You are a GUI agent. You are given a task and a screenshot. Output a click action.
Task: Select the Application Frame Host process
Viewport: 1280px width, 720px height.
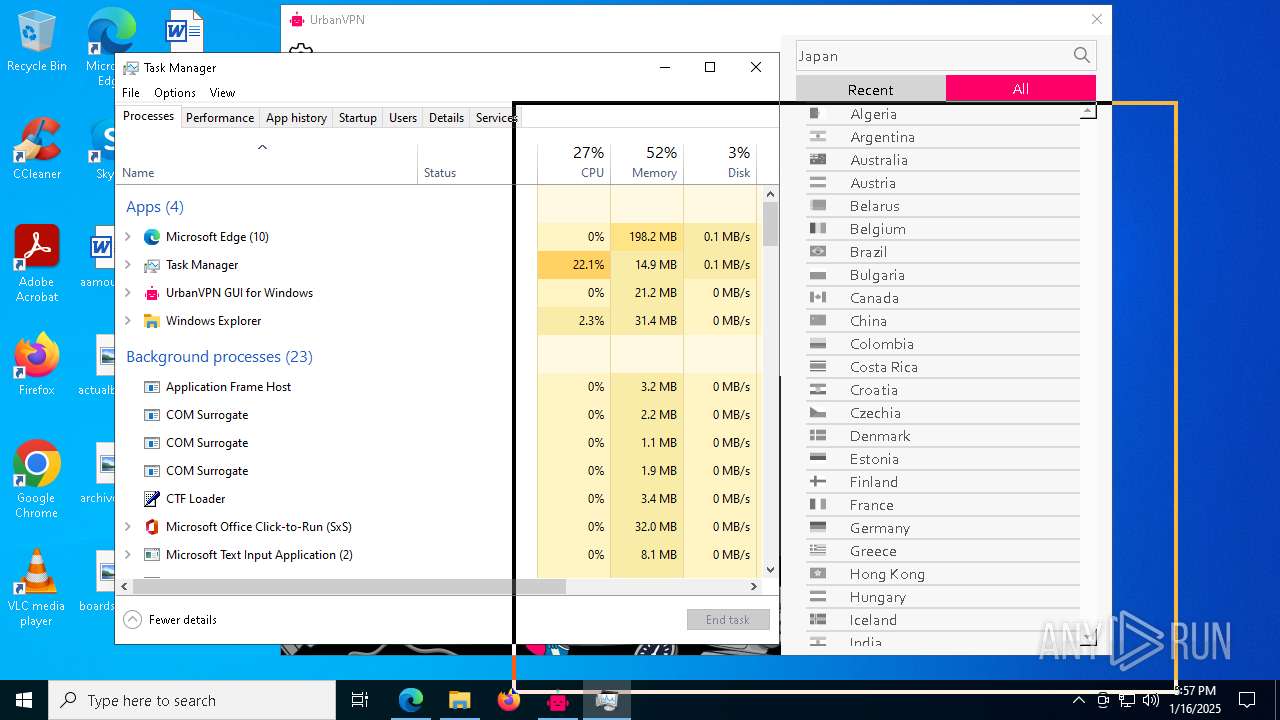coord(228,387)
